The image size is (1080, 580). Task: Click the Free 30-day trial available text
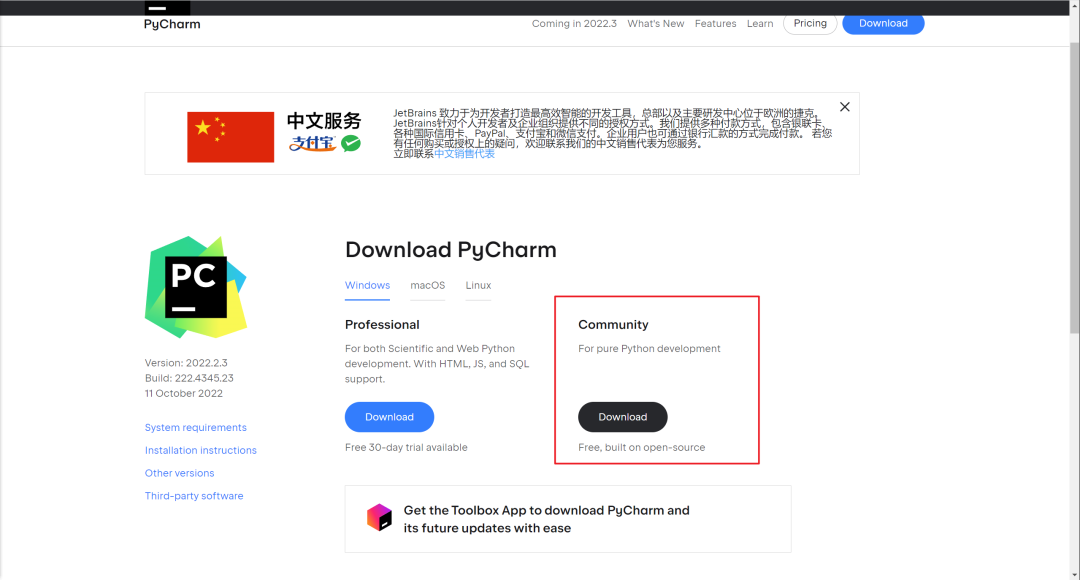[x=406, y=447]
